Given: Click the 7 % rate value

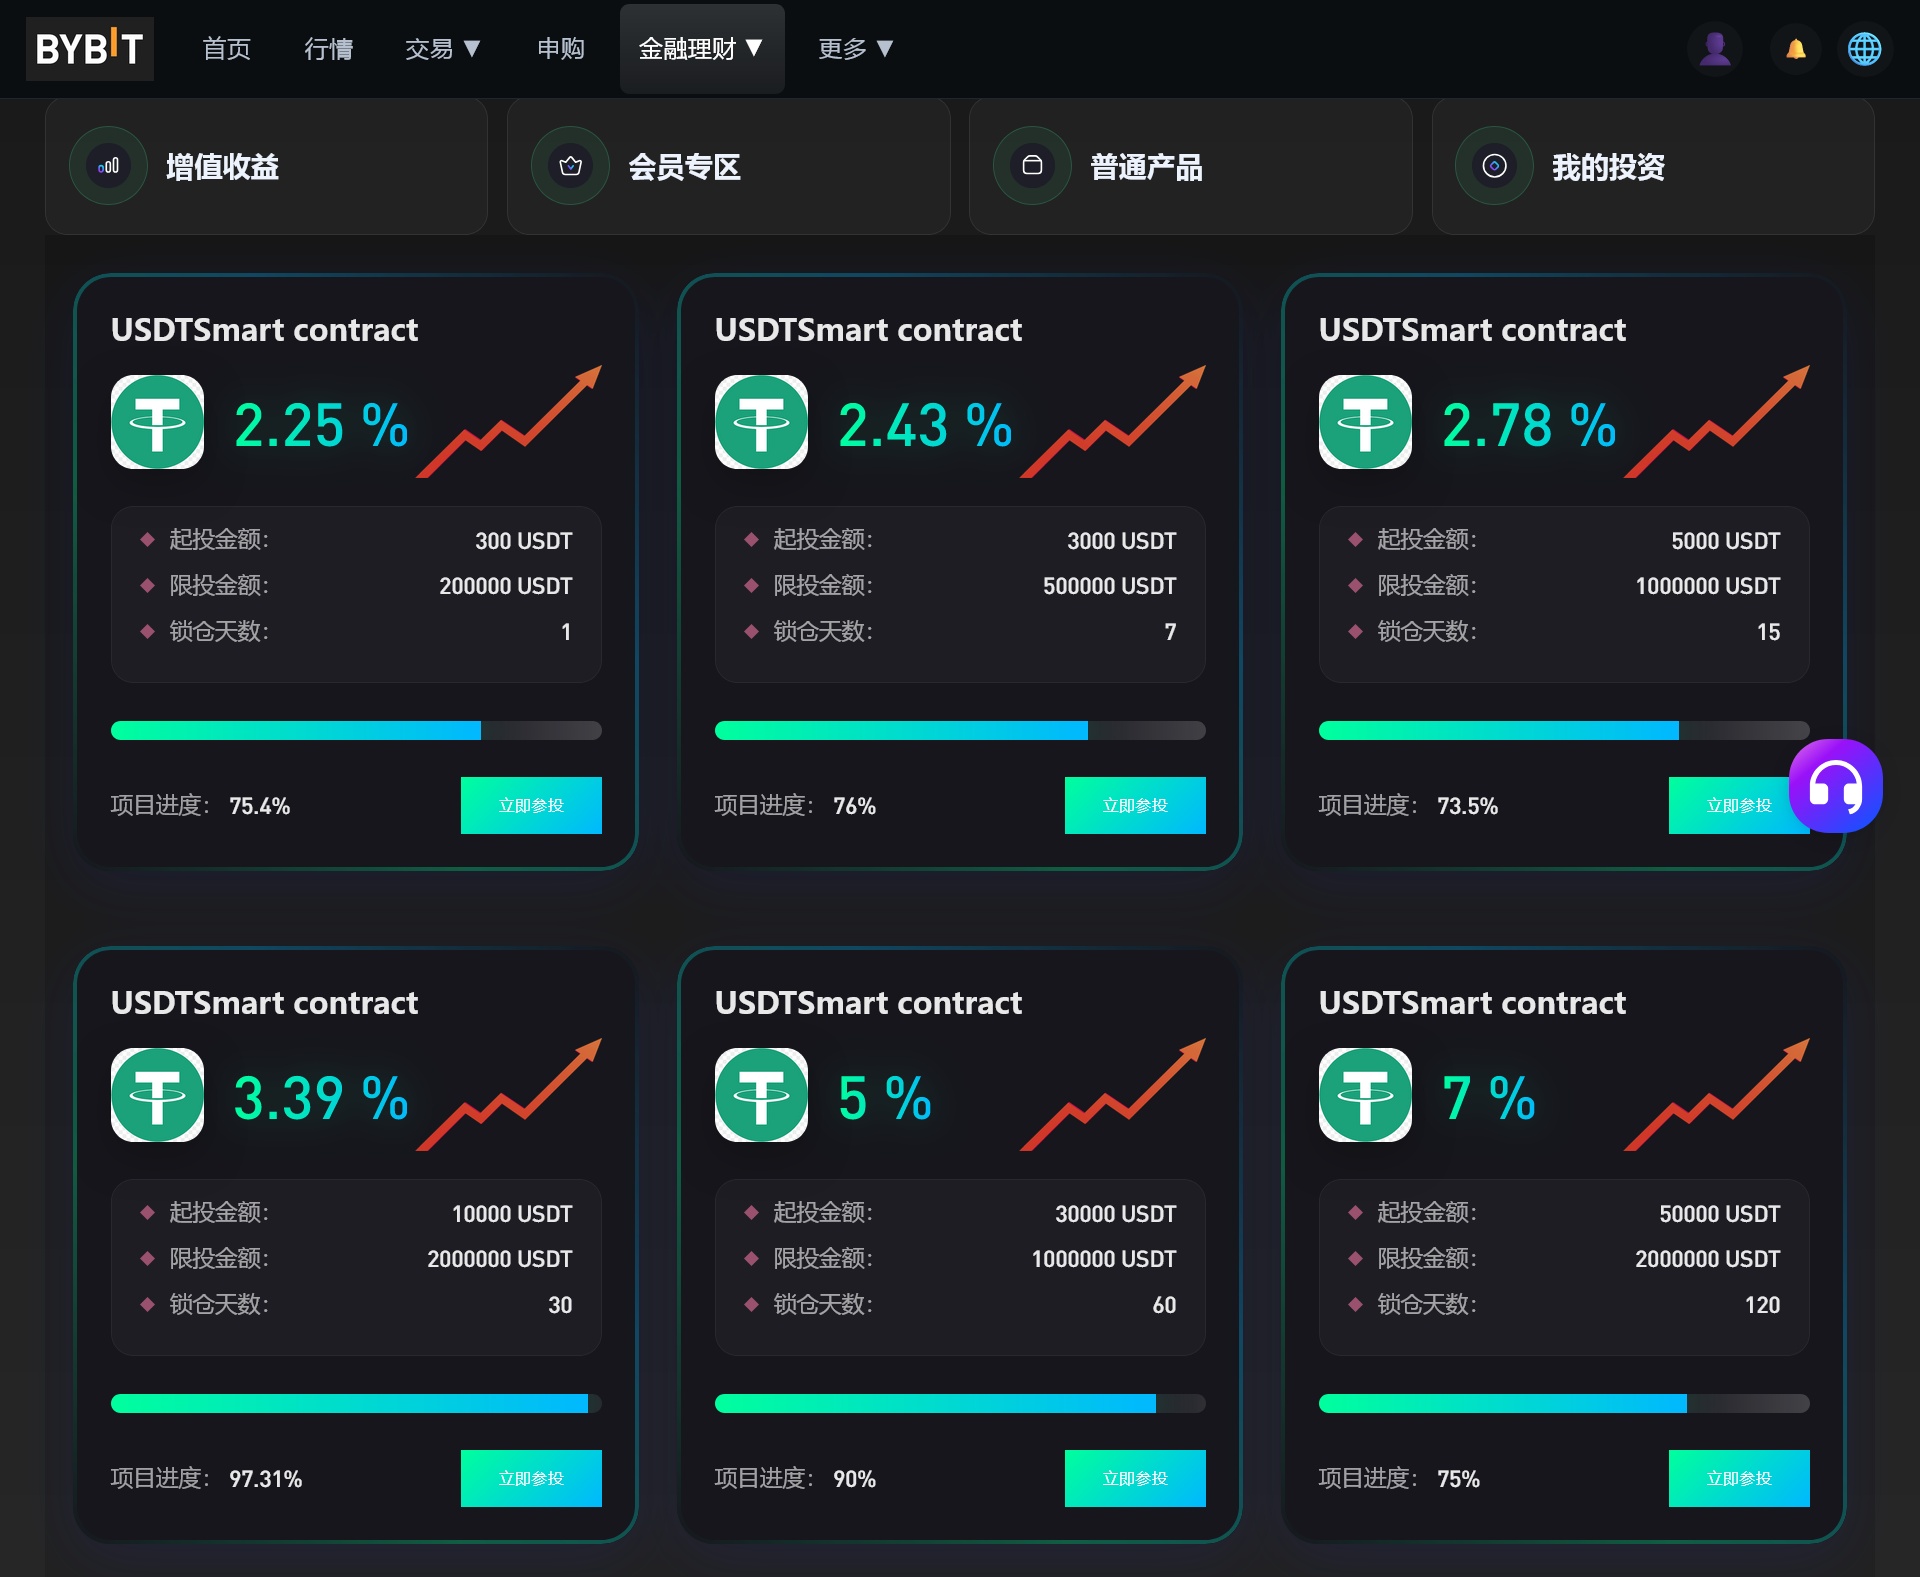Looking at the screenshot, I should tap(1489, 1098).
